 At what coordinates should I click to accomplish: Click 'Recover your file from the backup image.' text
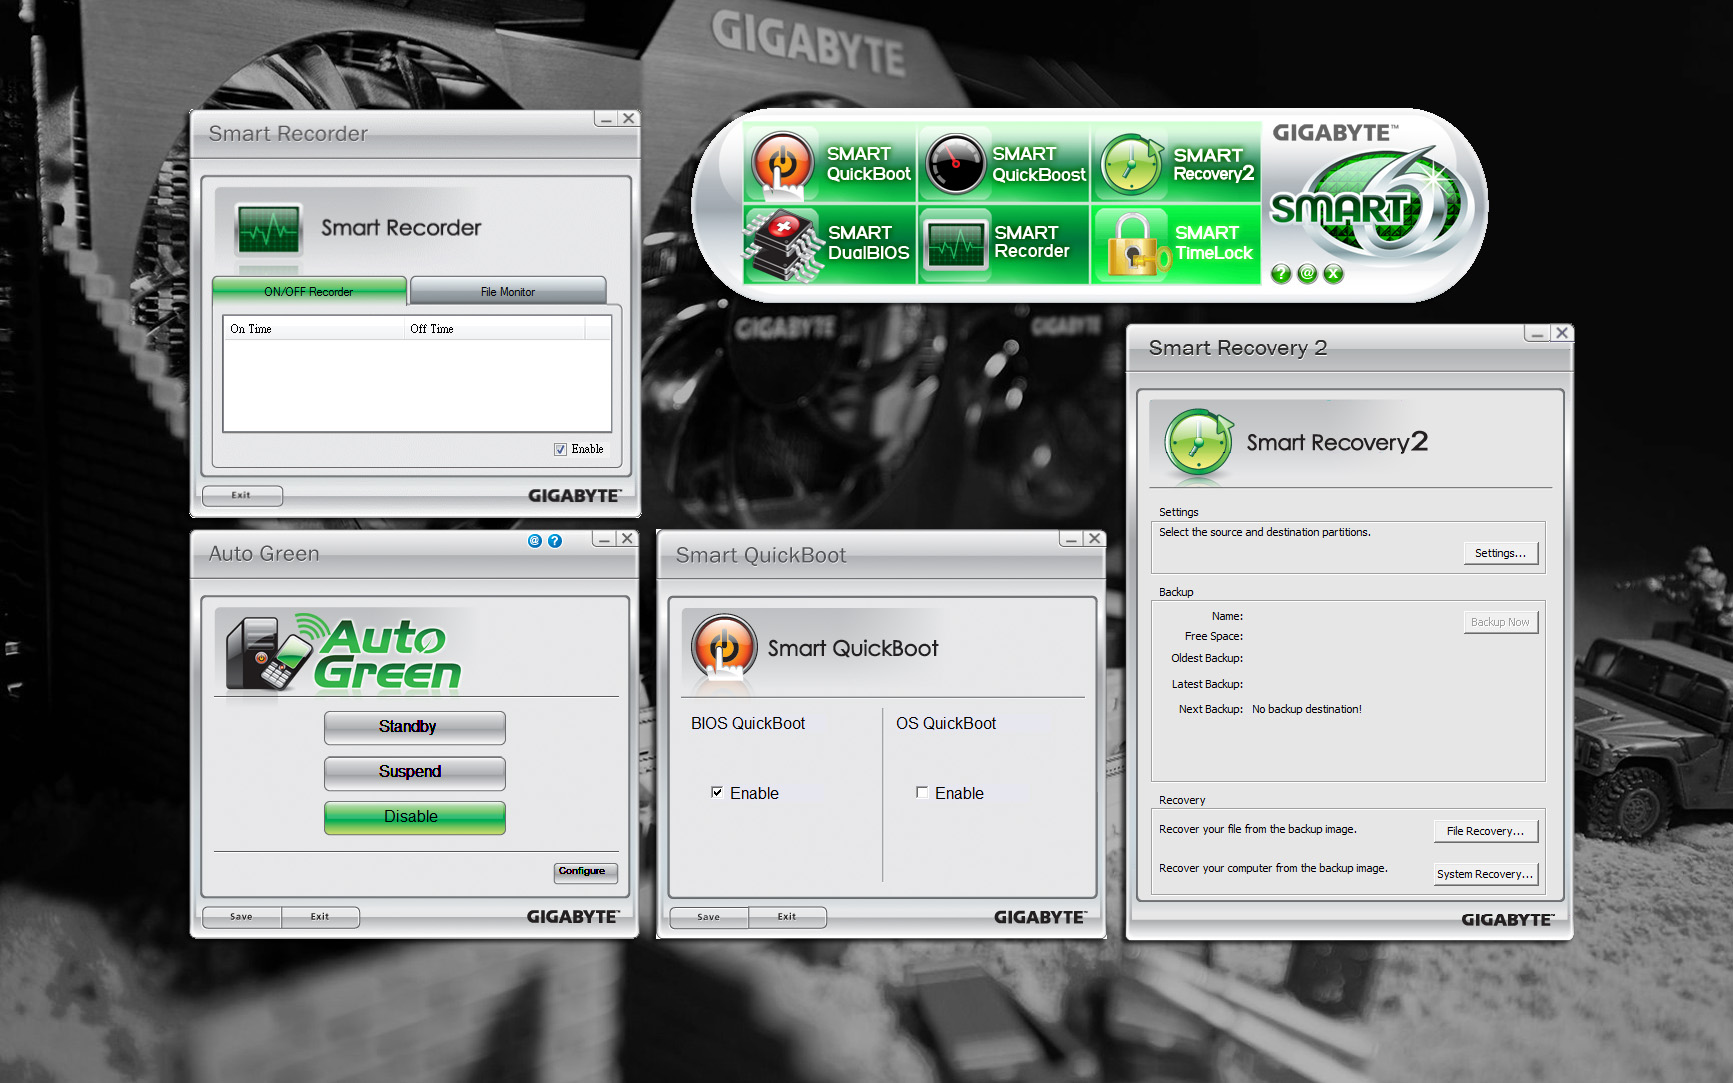click(1257, 829)
